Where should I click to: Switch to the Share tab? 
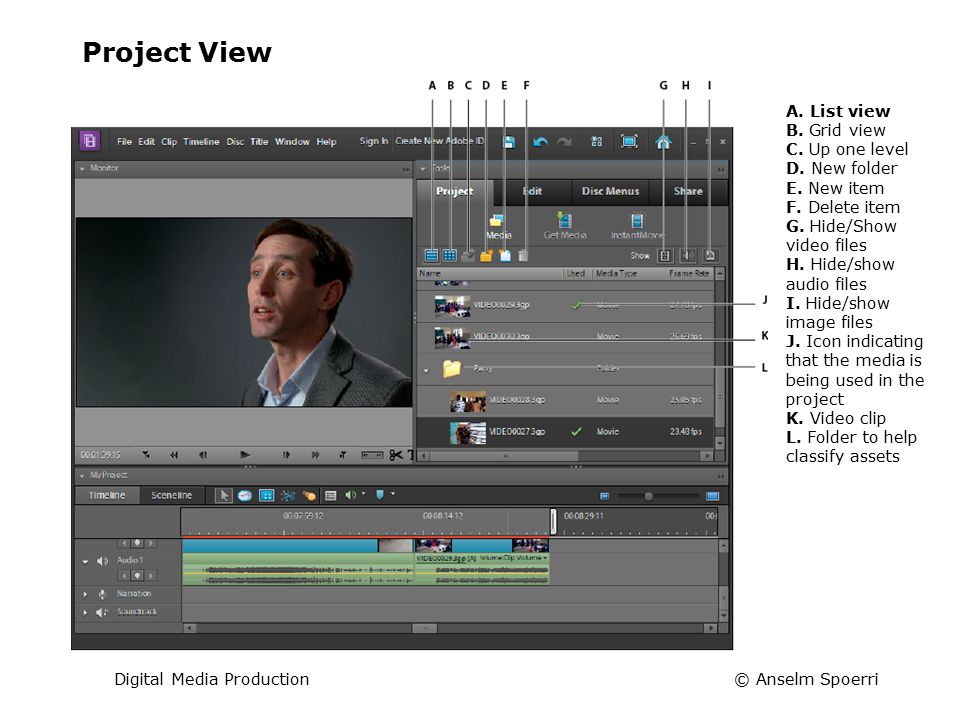pos(688,191)
